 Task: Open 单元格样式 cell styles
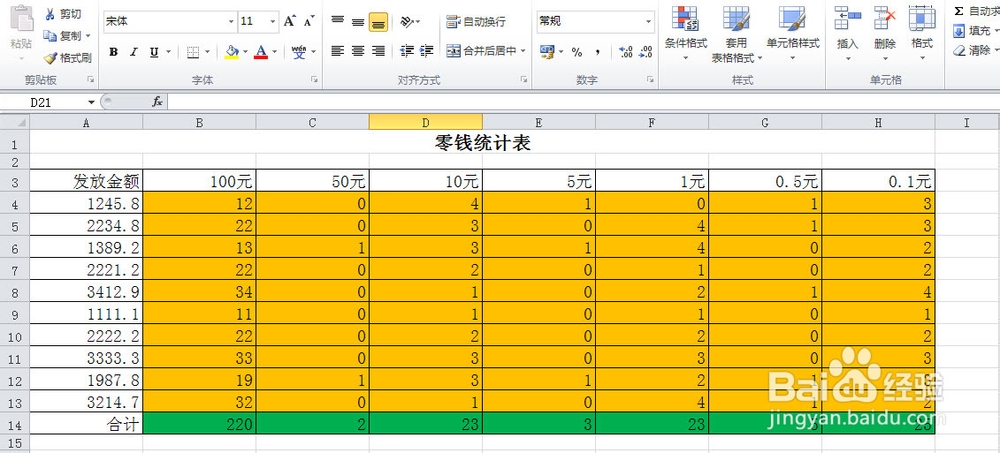tap(793, 33)
